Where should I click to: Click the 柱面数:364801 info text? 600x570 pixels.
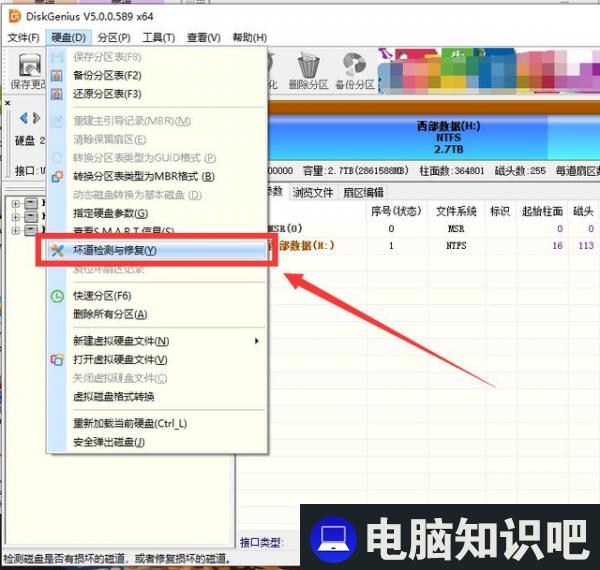point(452,170)
